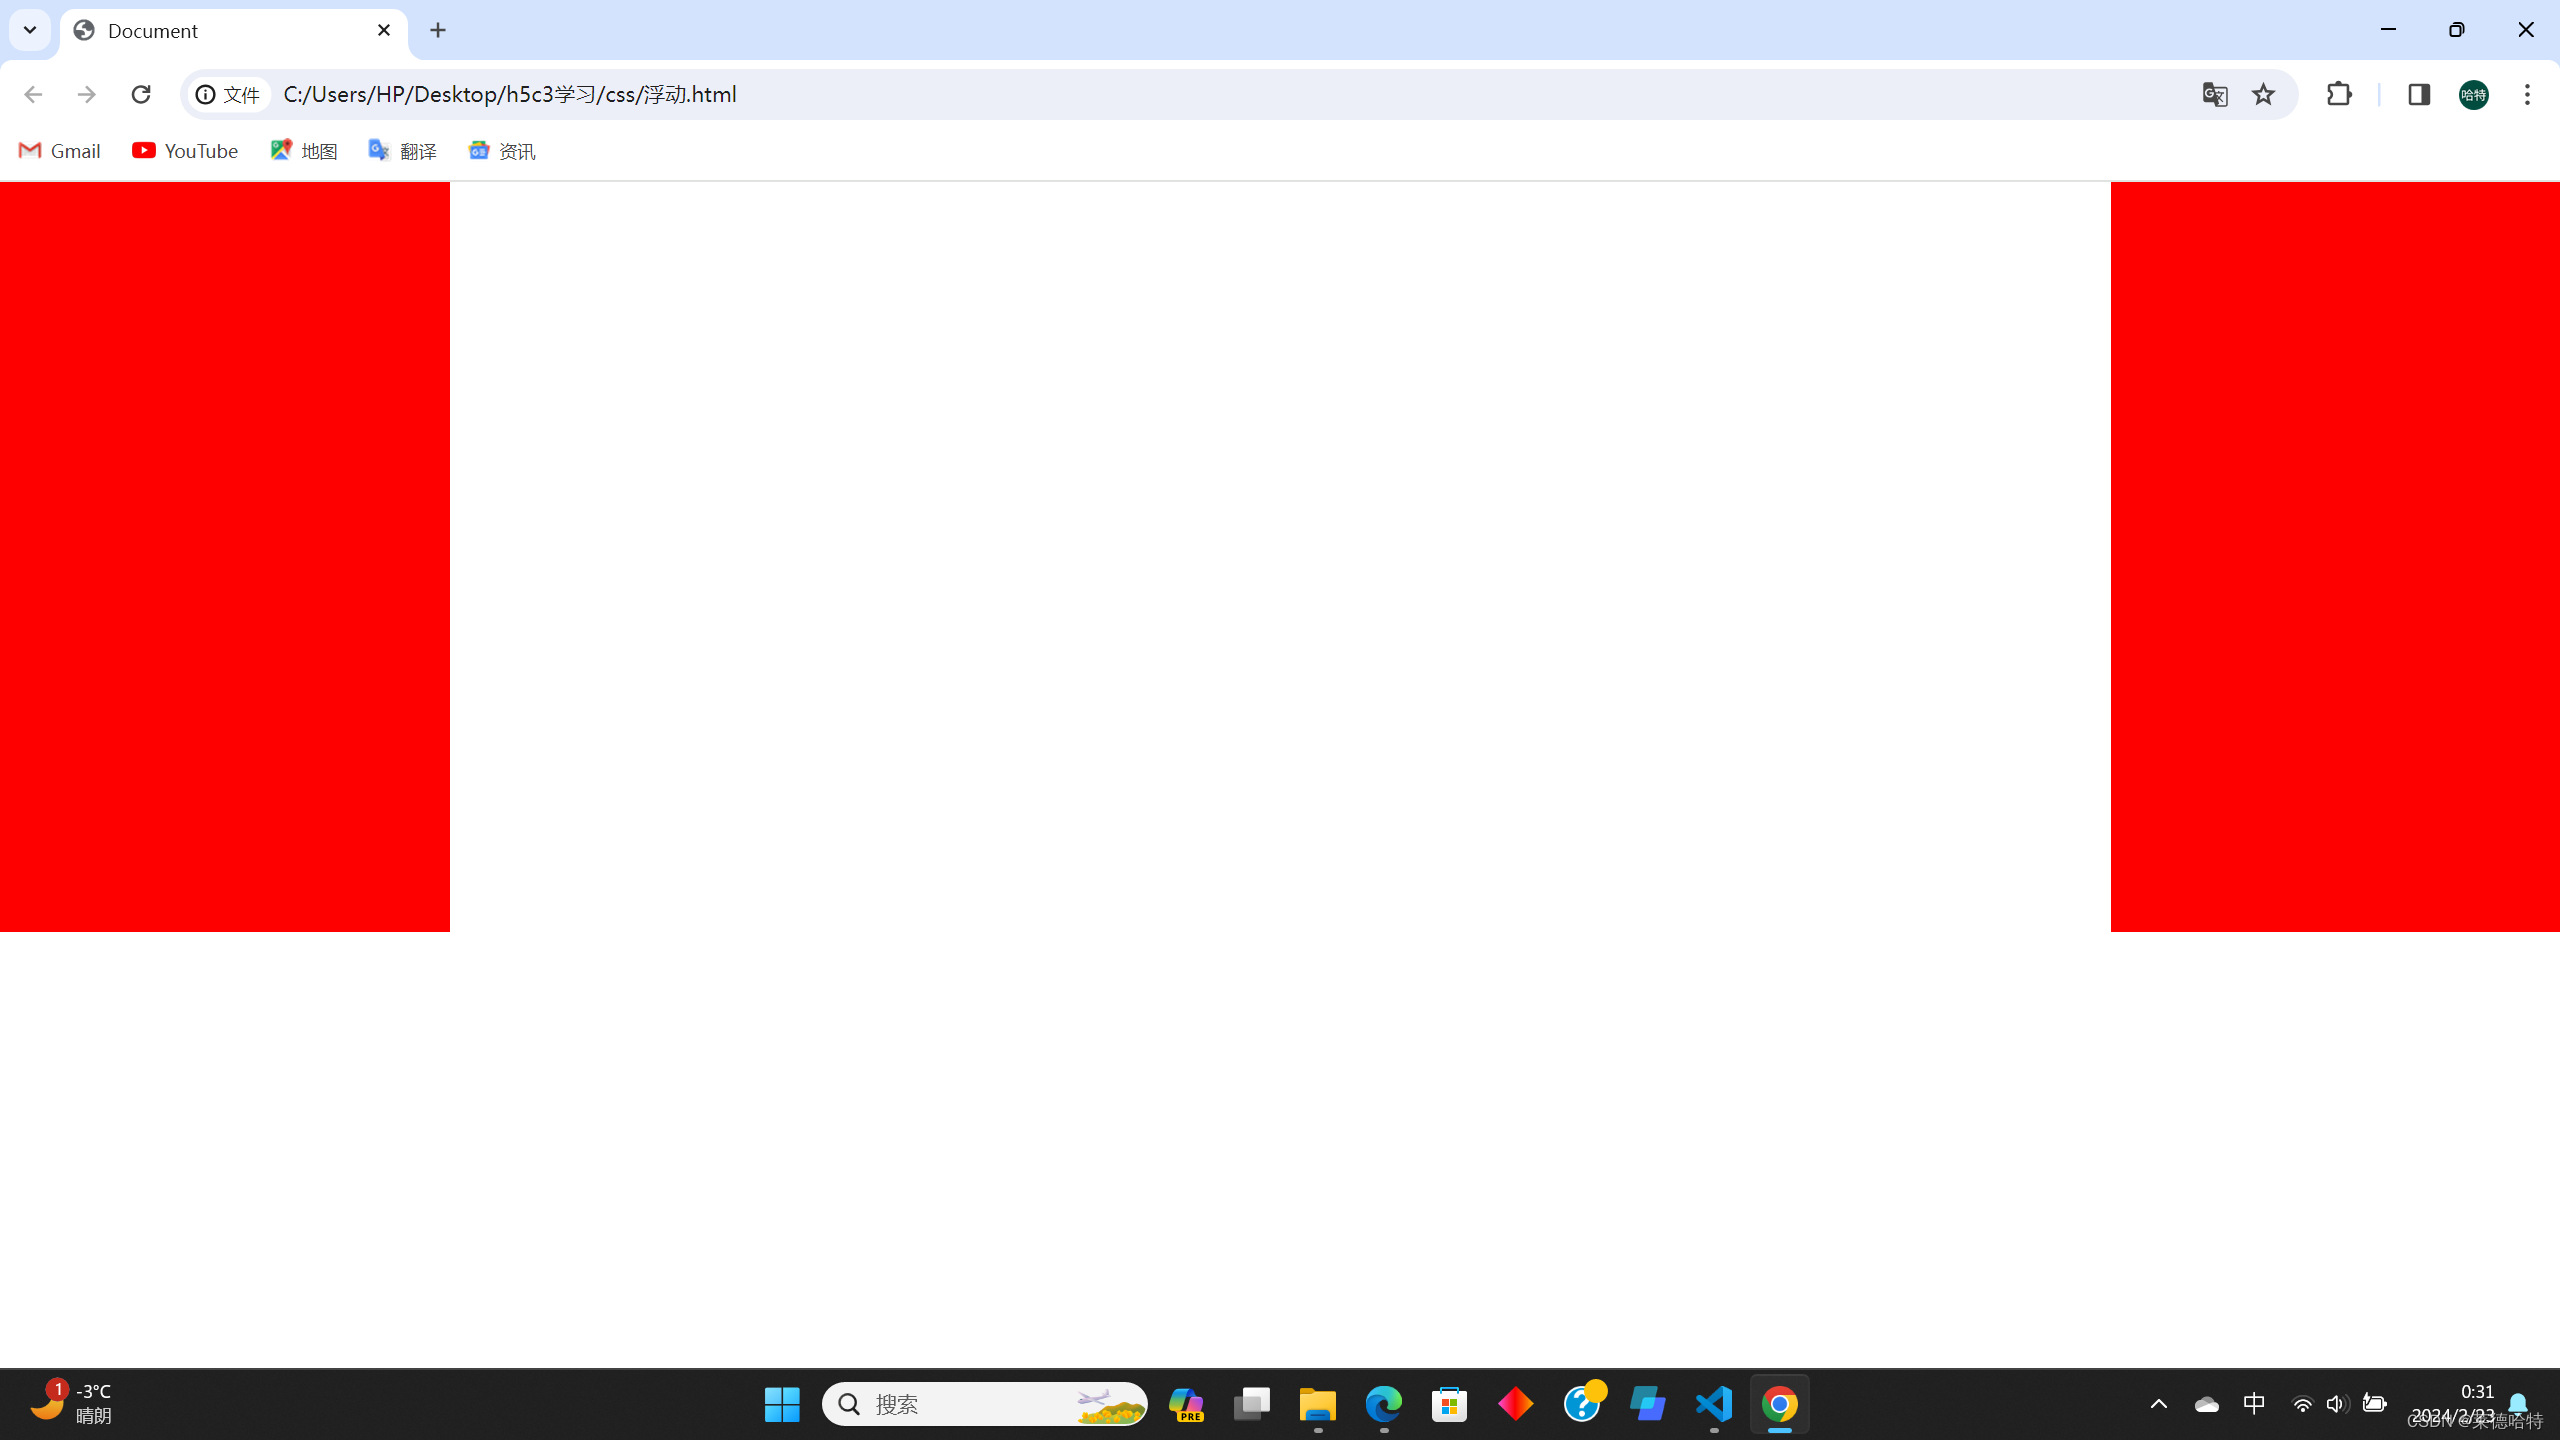
Task: Open Chrome's three-dot menu
Action: pos(2527,94)
